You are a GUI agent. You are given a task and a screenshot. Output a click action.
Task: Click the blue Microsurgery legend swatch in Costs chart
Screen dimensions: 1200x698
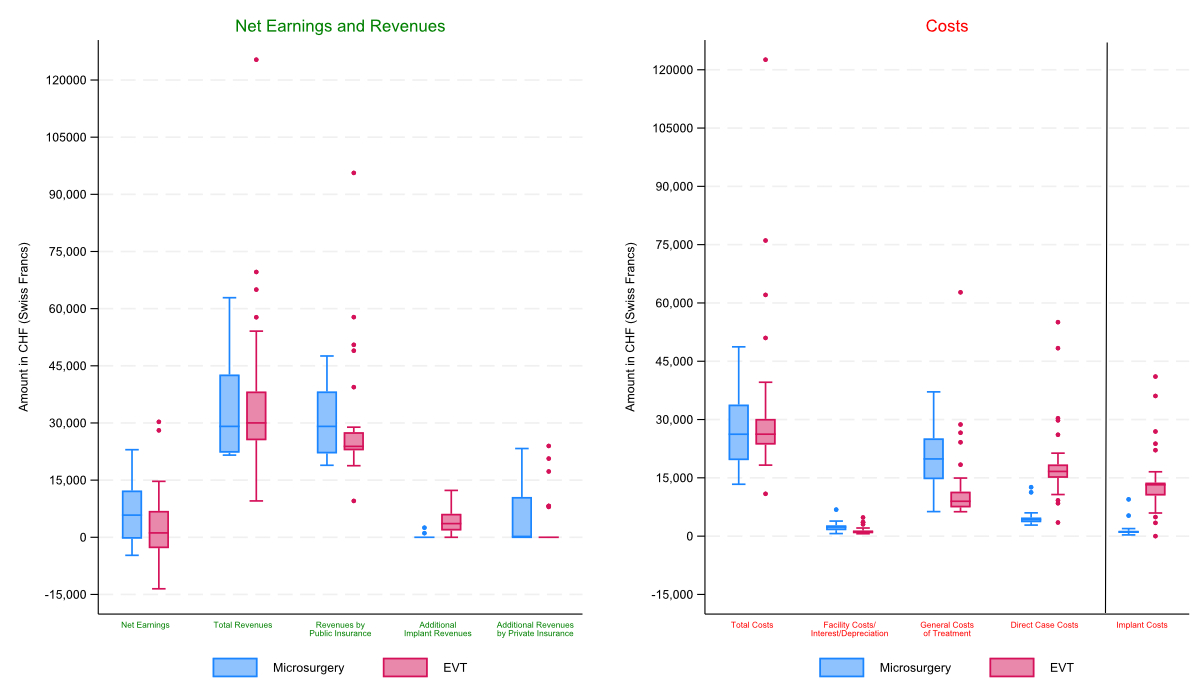(843, 667)
